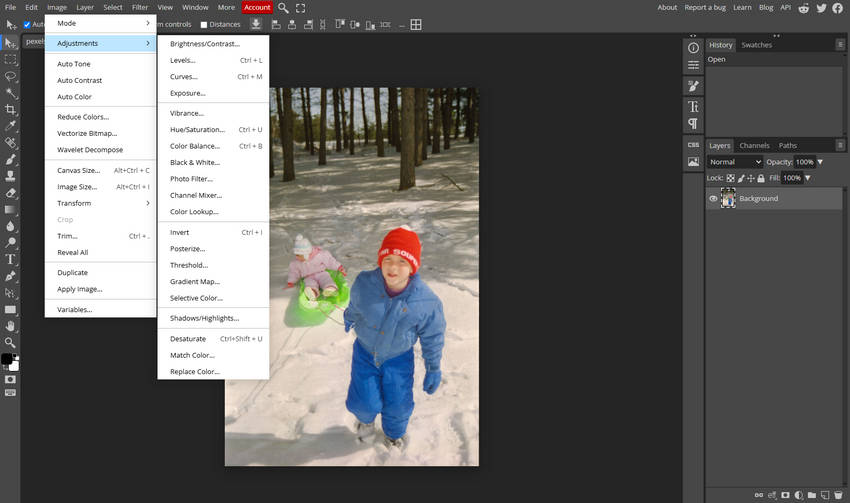Click the Opacity 100% value field
The height and width of the screenshot is (503, 850).
804,162
